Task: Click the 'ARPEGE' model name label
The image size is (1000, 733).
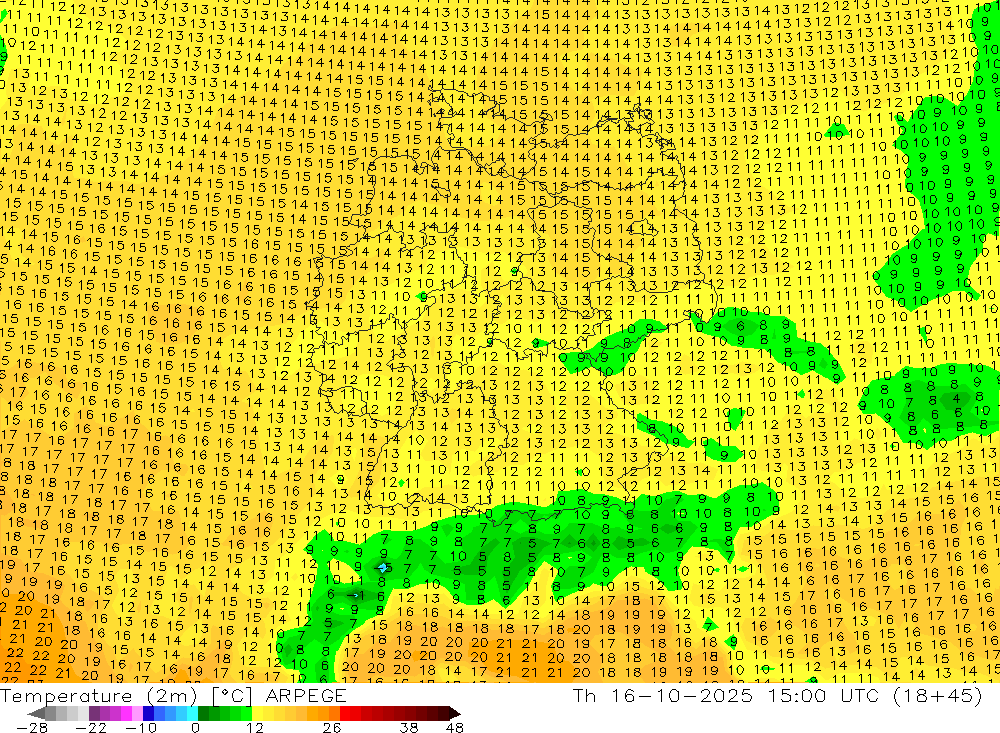Action: tap(305, 696)
